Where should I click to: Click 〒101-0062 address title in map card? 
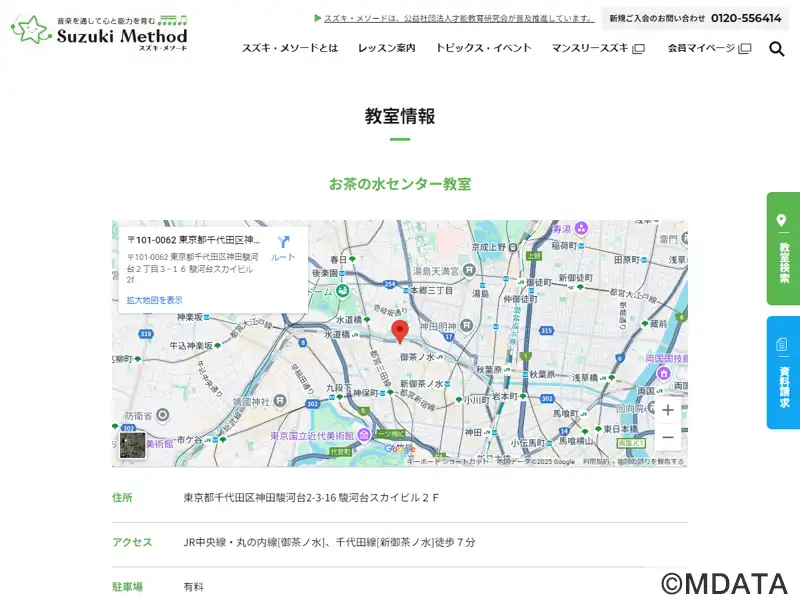(x=194, y=240)
